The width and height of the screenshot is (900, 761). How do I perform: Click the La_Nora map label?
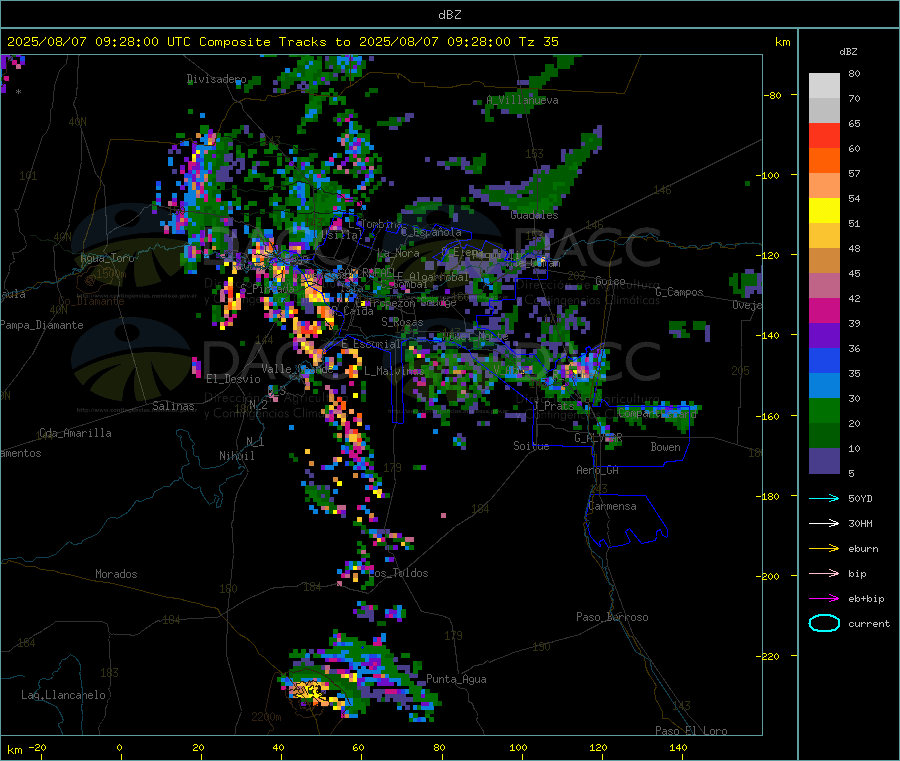[398, 253]
